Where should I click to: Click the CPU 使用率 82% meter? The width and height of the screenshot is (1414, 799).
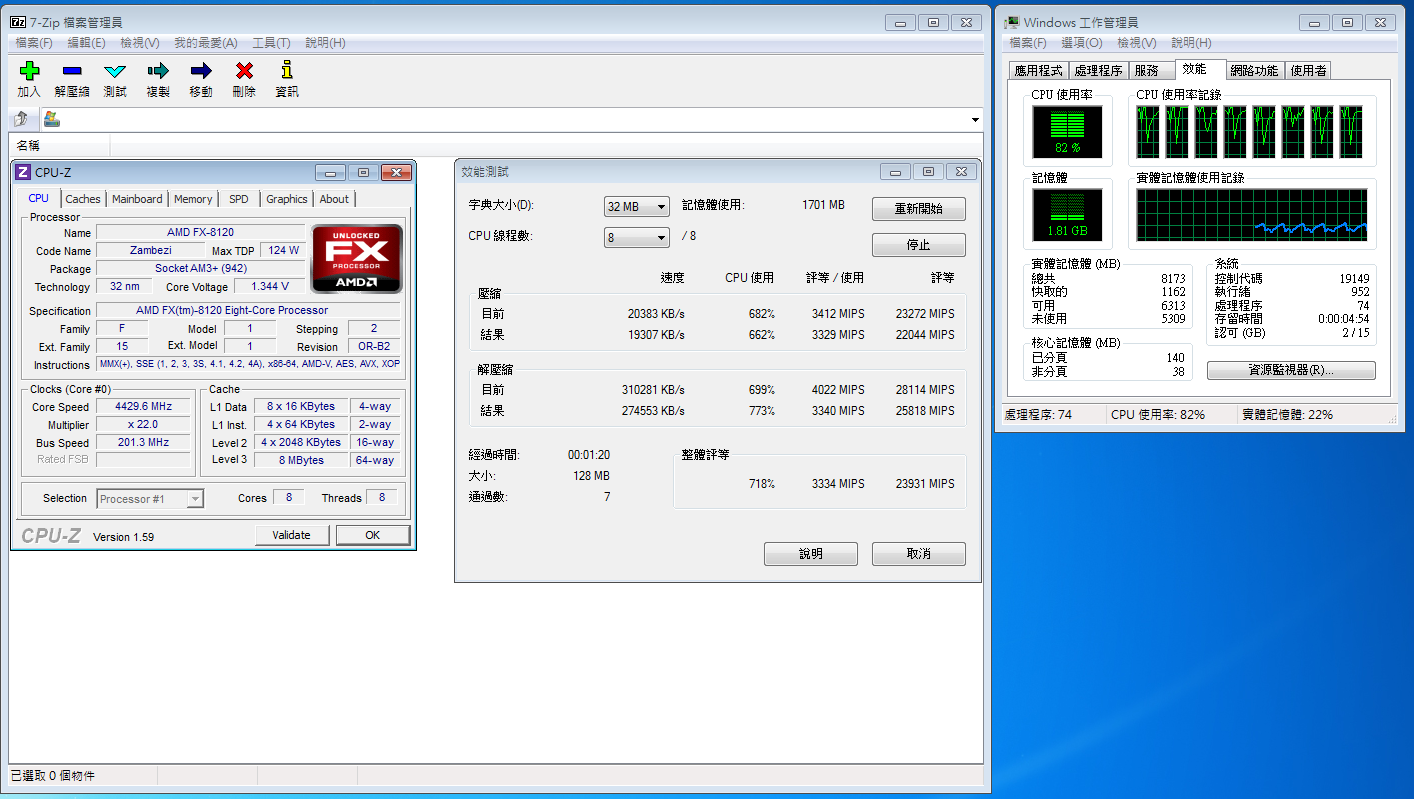click(x=1067, y=132)
